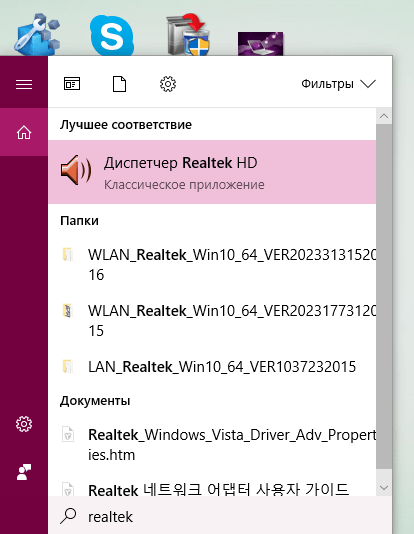Click the scroll up arrow of results
The width and height of the screenshot is (414, 534).
pyautogui.click(x=384, y=116)
